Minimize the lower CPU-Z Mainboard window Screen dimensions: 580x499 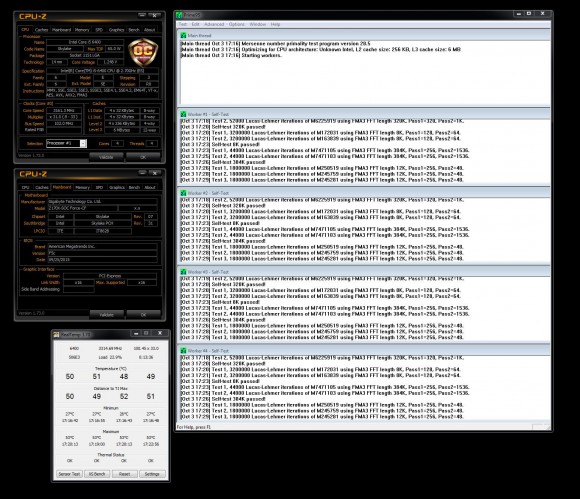click(x=143, y=173)
